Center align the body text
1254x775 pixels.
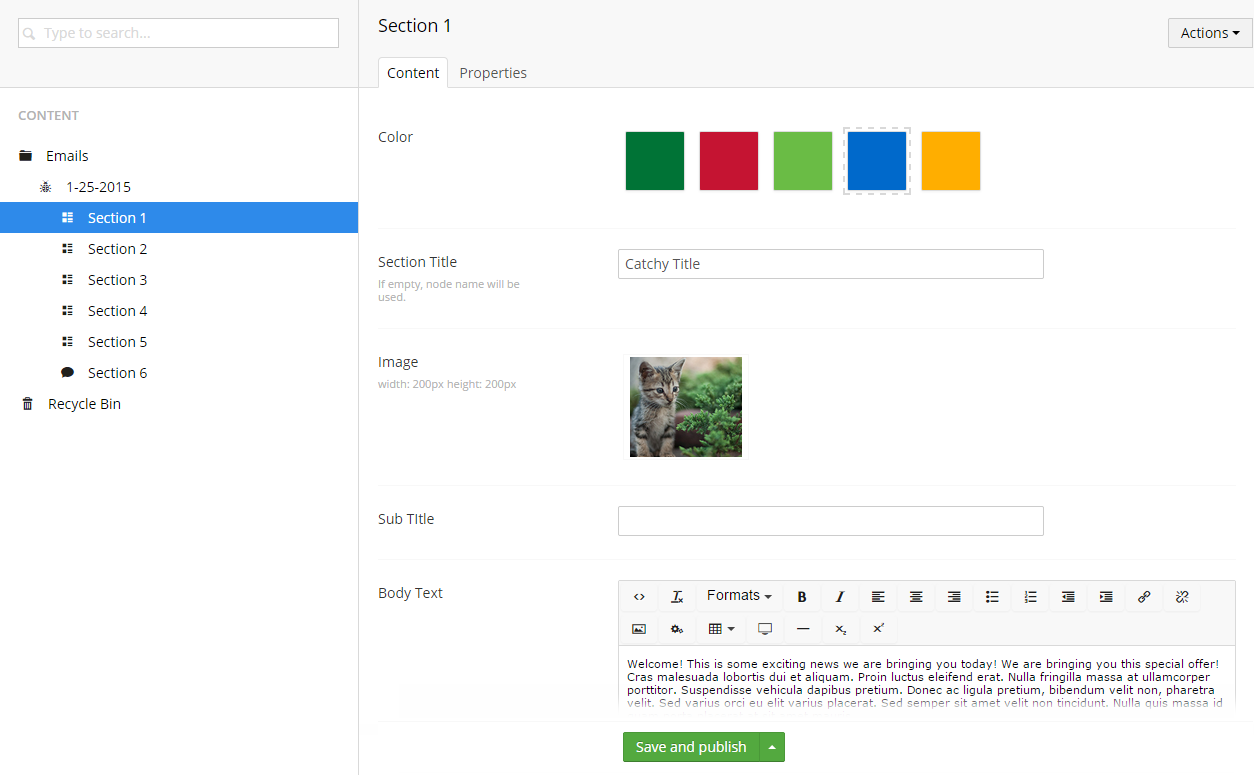tap(916, 597)
